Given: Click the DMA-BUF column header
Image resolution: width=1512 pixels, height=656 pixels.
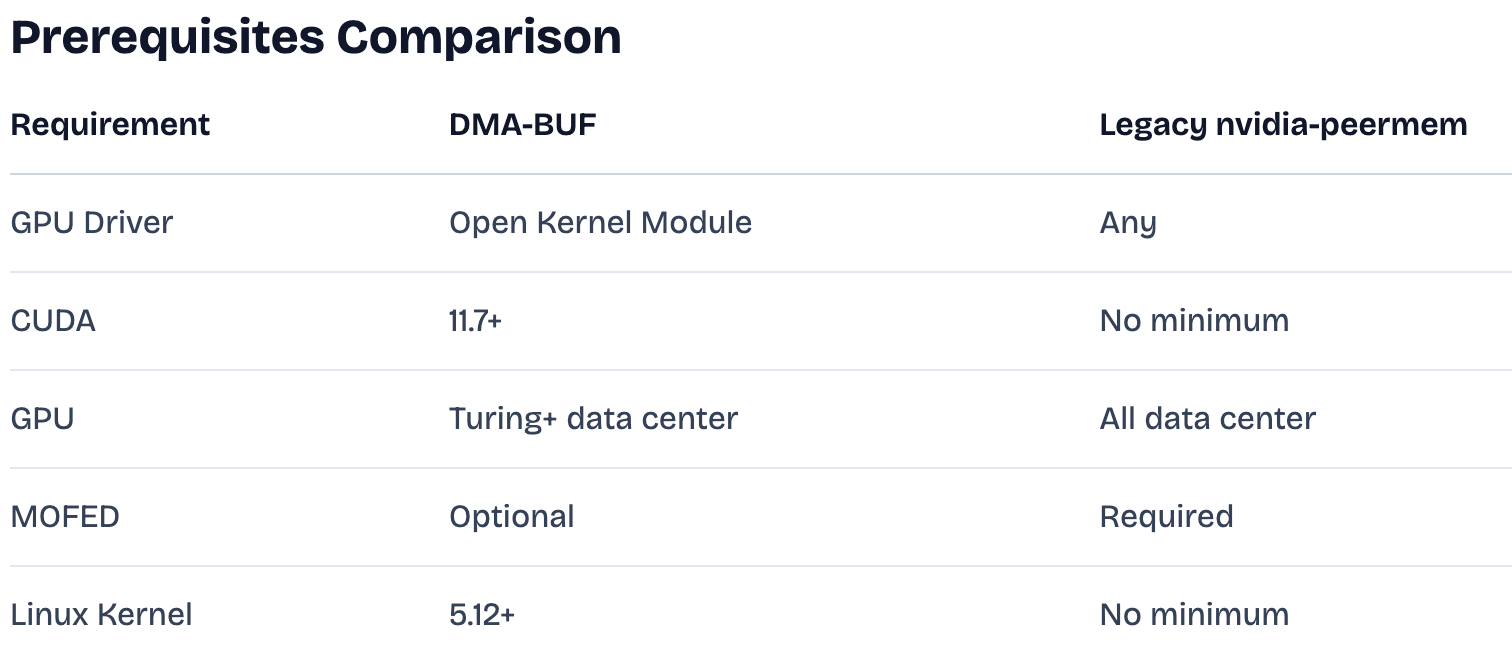Looking at the screenshot, I should [x=522, y=125].
